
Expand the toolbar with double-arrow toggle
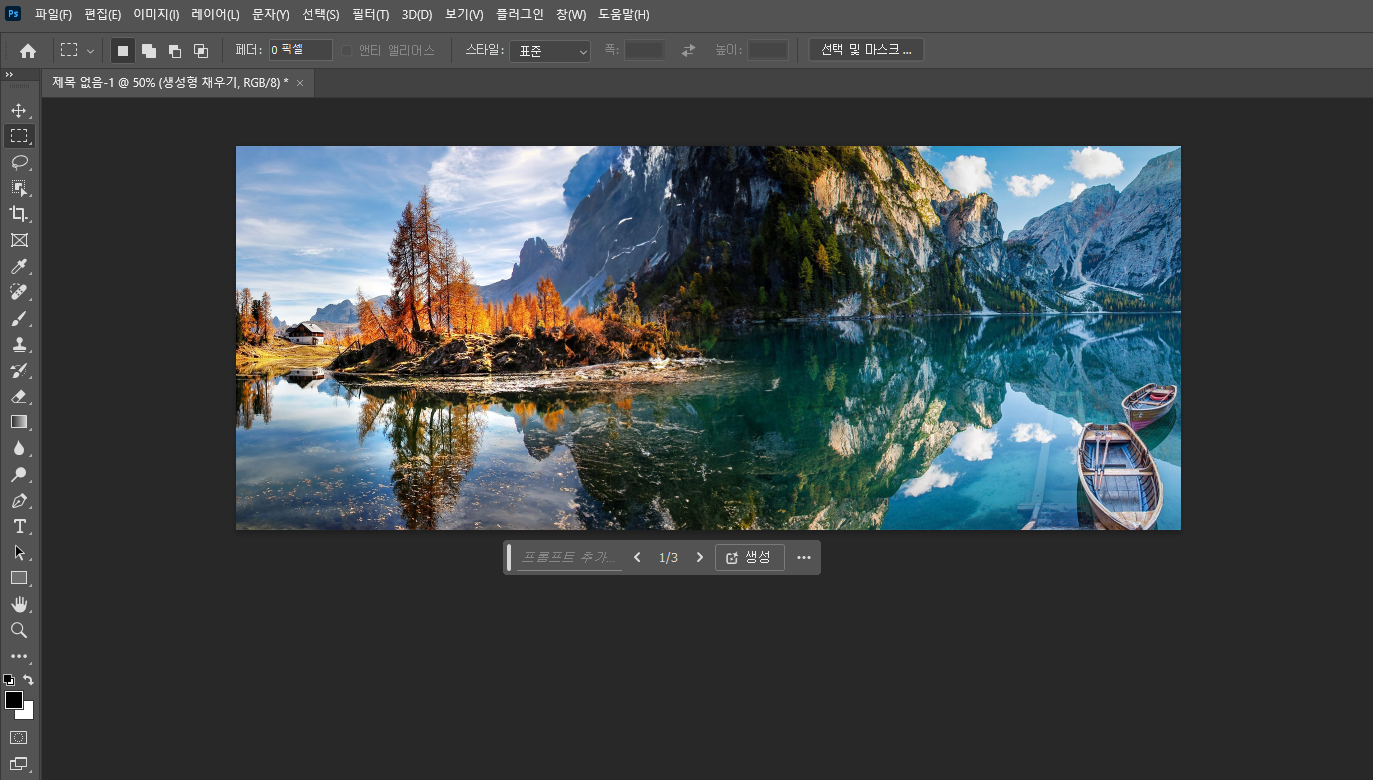(9, 75)
